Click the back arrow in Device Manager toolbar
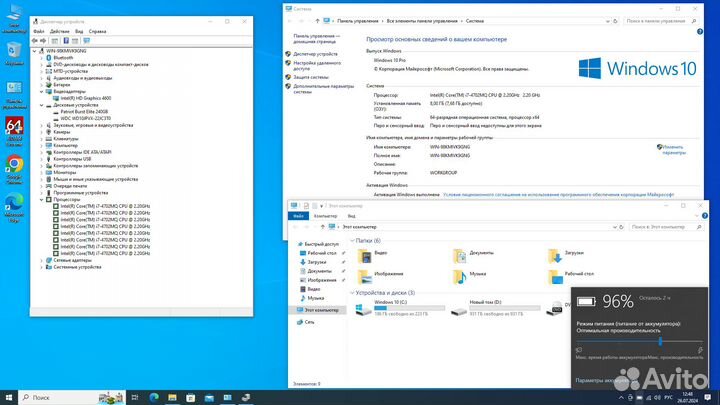Image resolution: width=720 pixels, height=405 pixels. [34, 41]
